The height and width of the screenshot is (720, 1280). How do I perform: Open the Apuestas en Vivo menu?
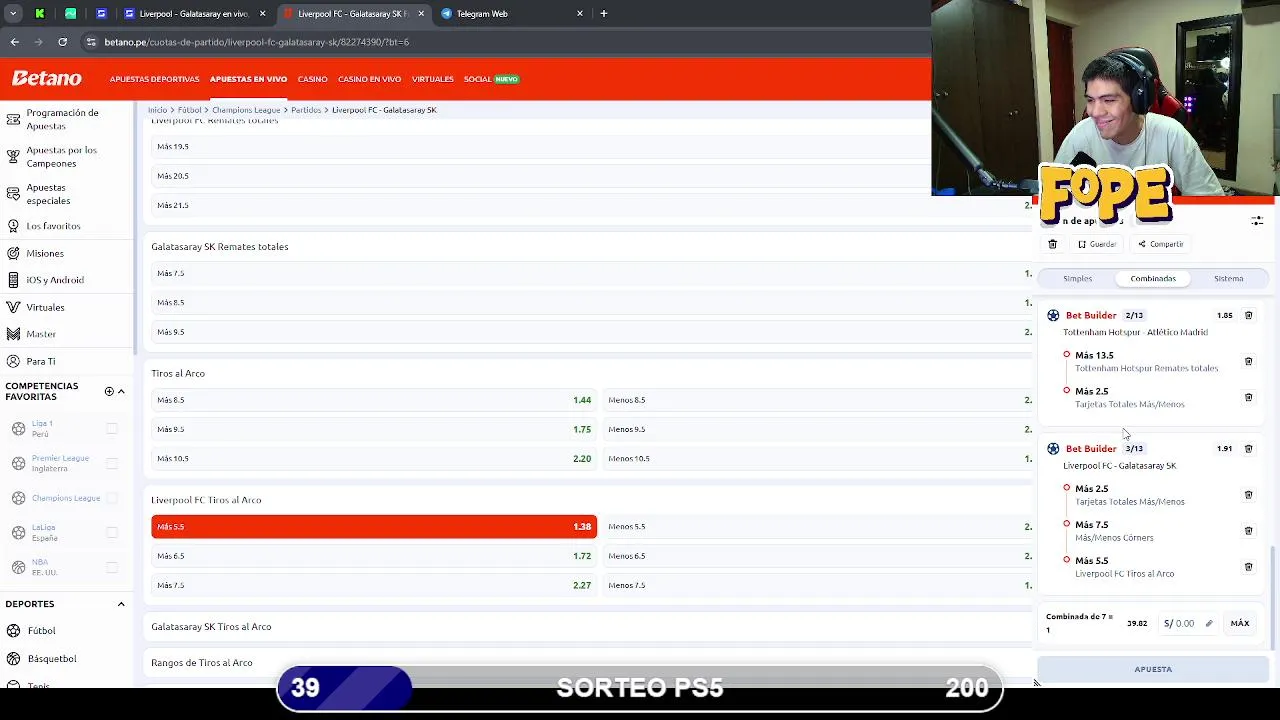248,79
